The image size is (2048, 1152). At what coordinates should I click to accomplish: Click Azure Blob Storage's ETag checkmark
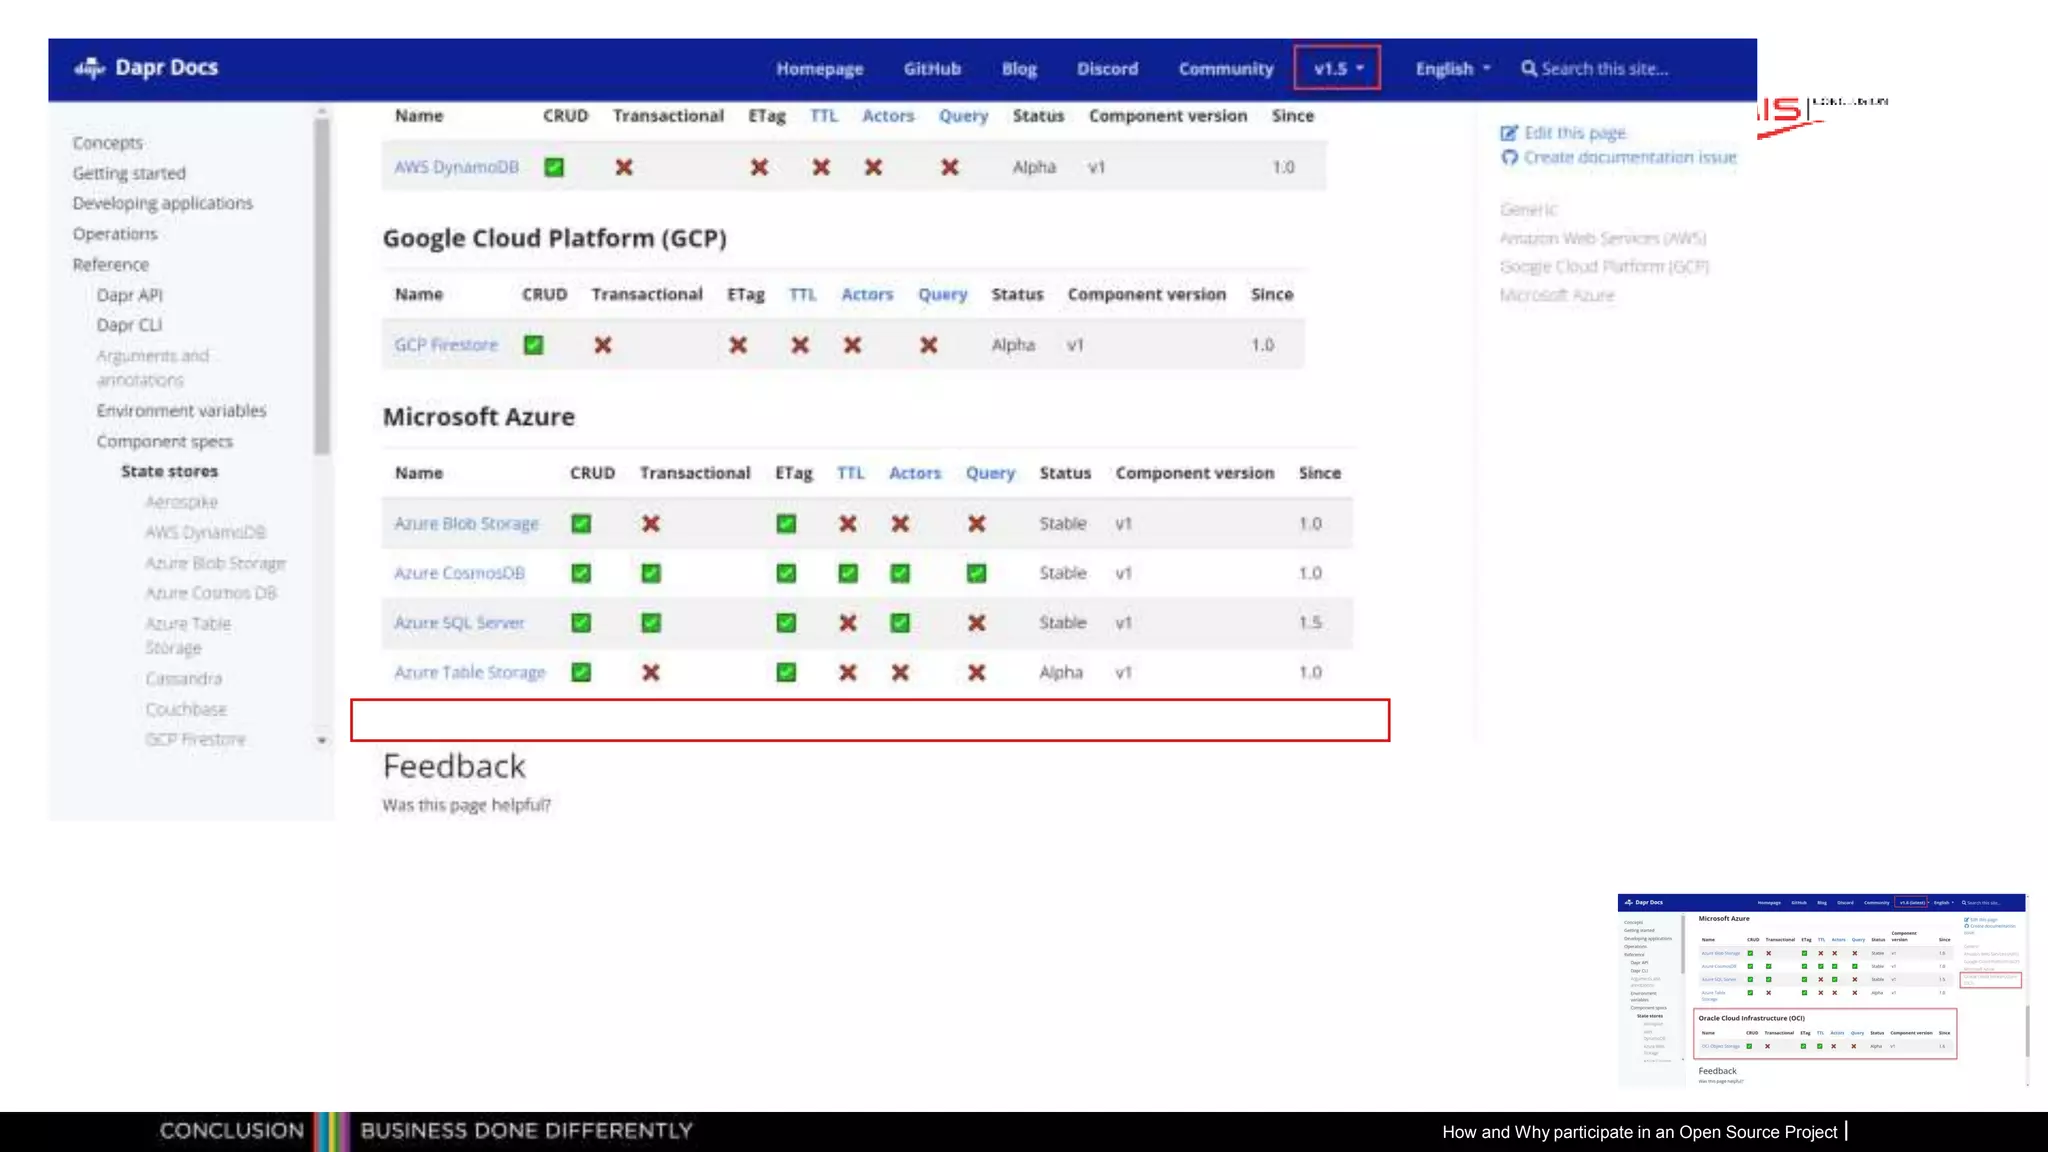[x=786, y=524]
